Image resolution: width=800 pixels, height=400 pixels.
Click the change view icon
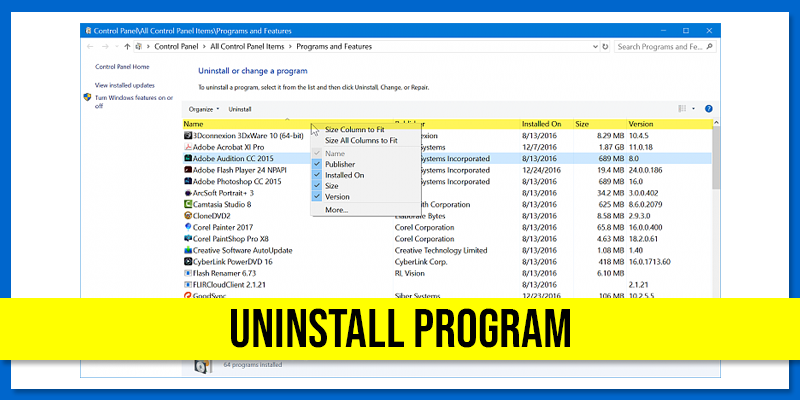[x=682, y=109]
